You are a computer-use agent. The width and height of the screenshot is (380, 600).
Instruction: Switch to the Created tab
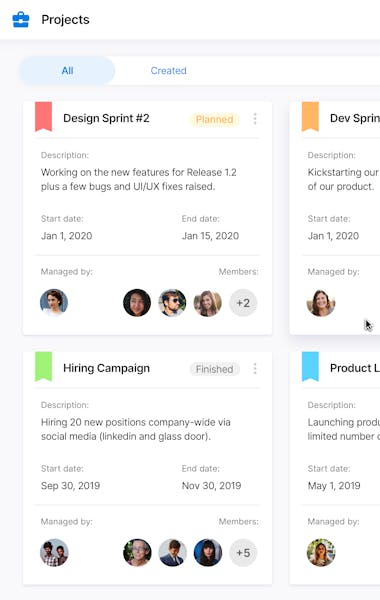pos(168,71)
